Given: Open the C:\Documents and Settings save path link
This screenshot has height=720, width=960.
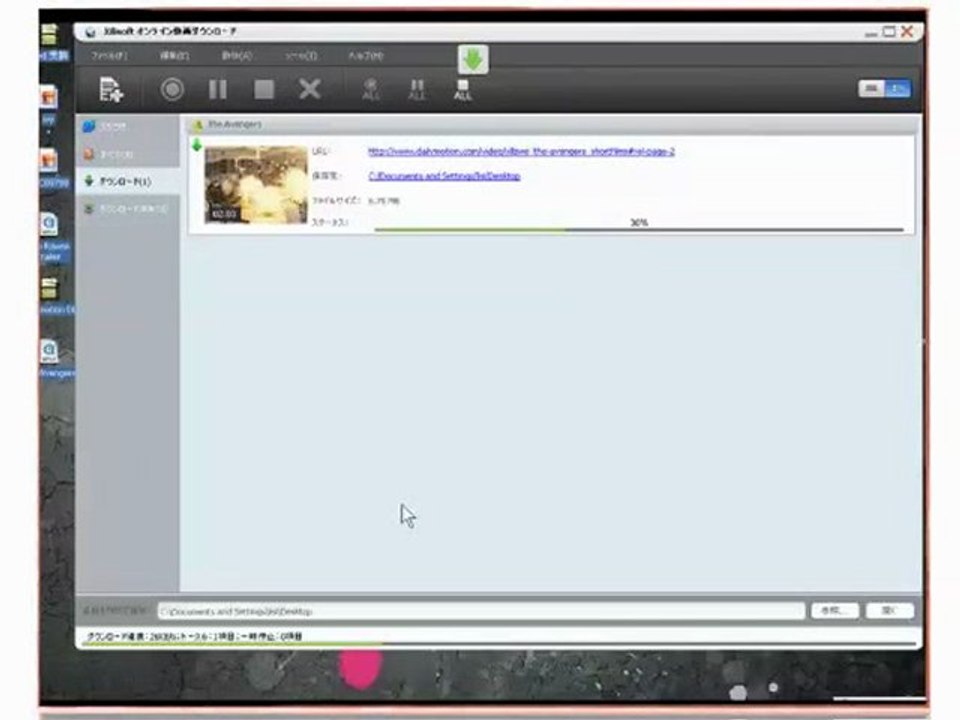Looking at the screenshot, I should click(x=444, y=176).
